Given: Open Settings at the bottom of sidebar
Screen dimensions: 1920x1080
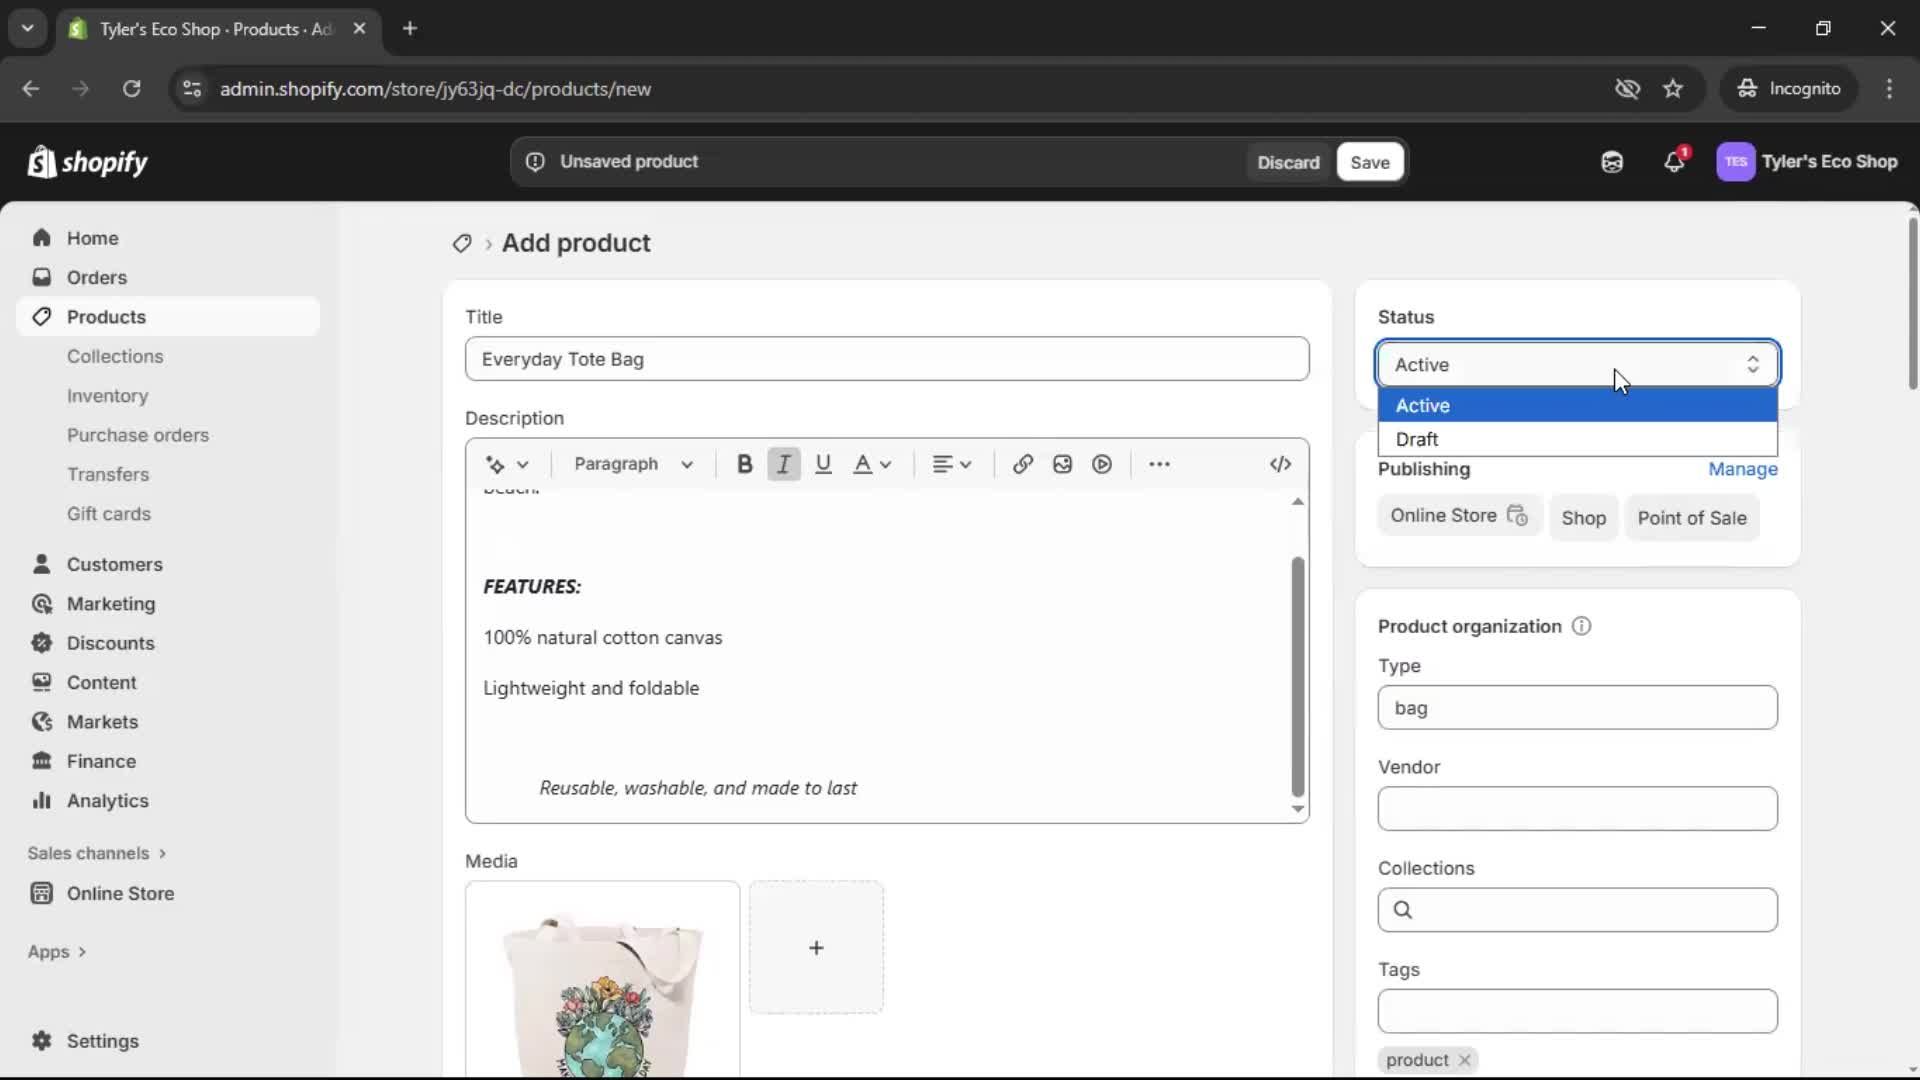Looking at the screenshot, I should coord(101,1041).
